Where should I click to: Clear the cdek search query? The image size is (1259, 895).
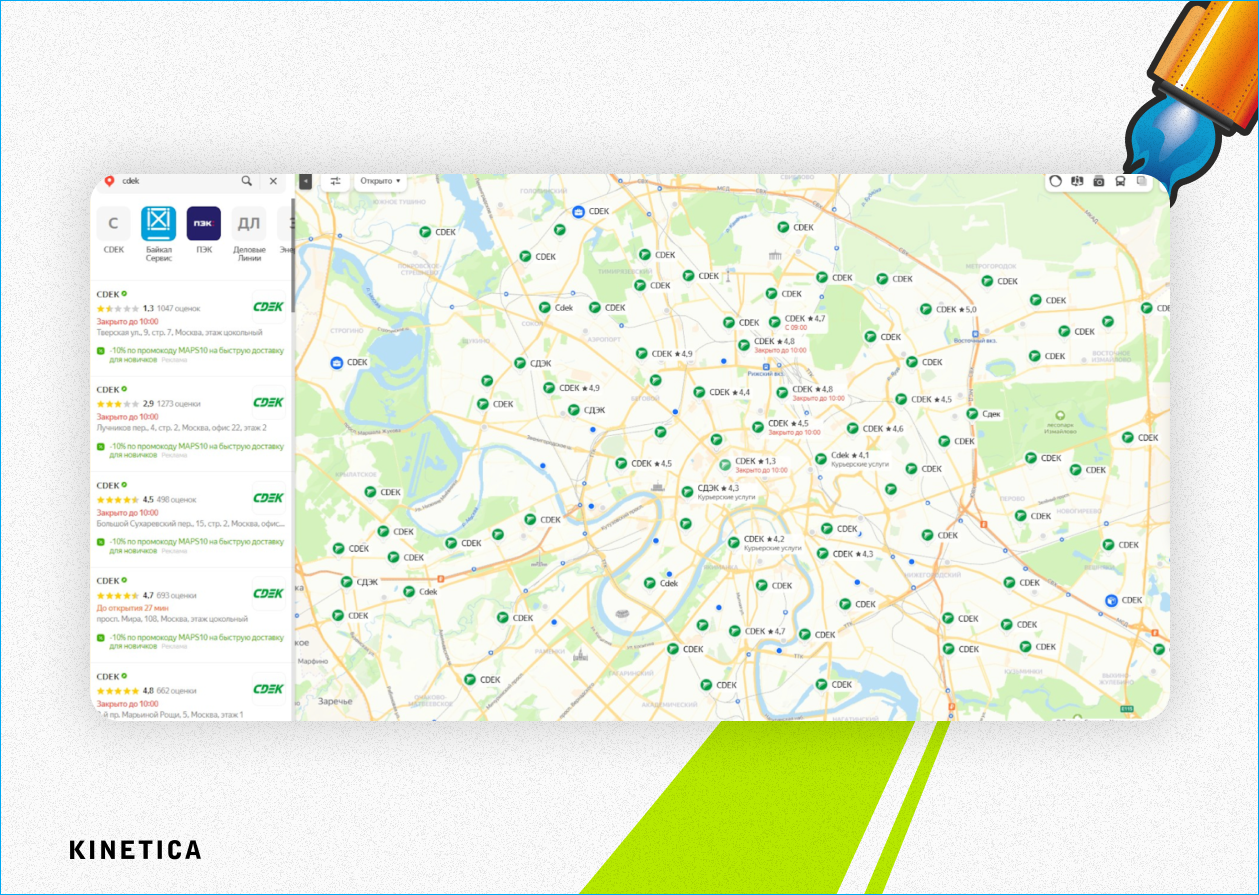click(x=274, y=181)
